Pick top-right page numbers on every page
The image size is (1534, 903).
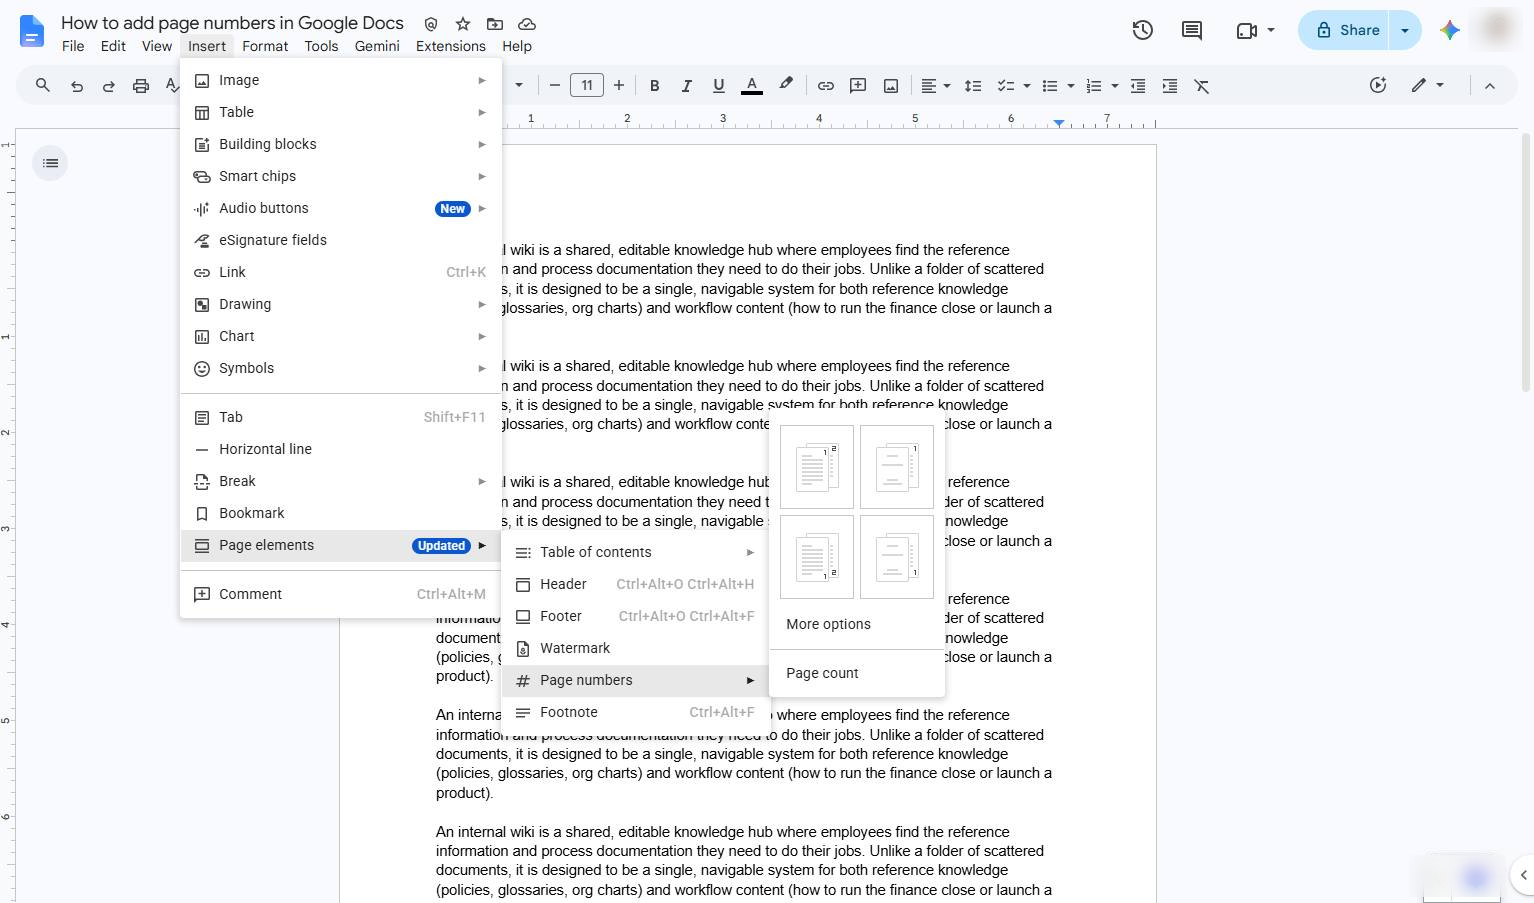pos(817,467)
